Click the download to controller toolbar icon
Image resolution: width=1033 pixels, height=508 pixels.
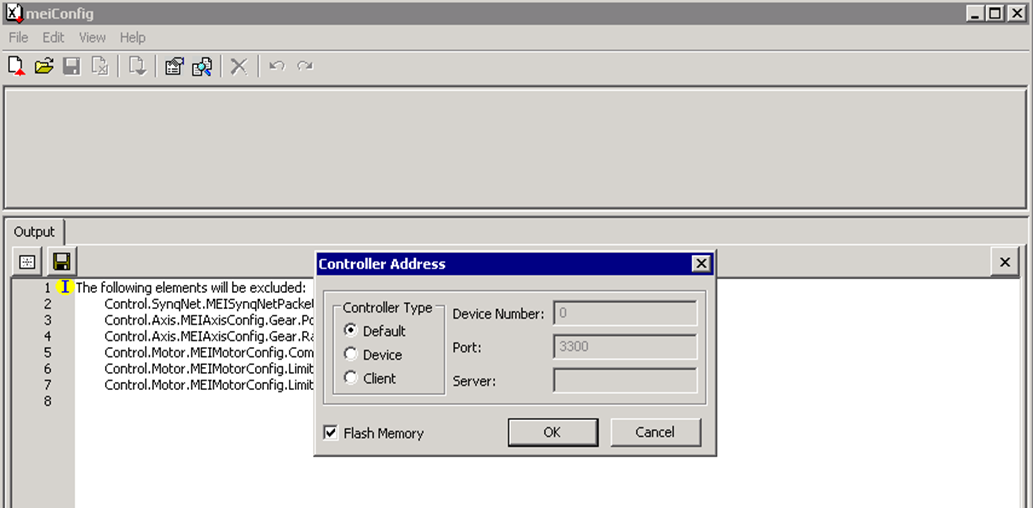click(x=138, y=67)
